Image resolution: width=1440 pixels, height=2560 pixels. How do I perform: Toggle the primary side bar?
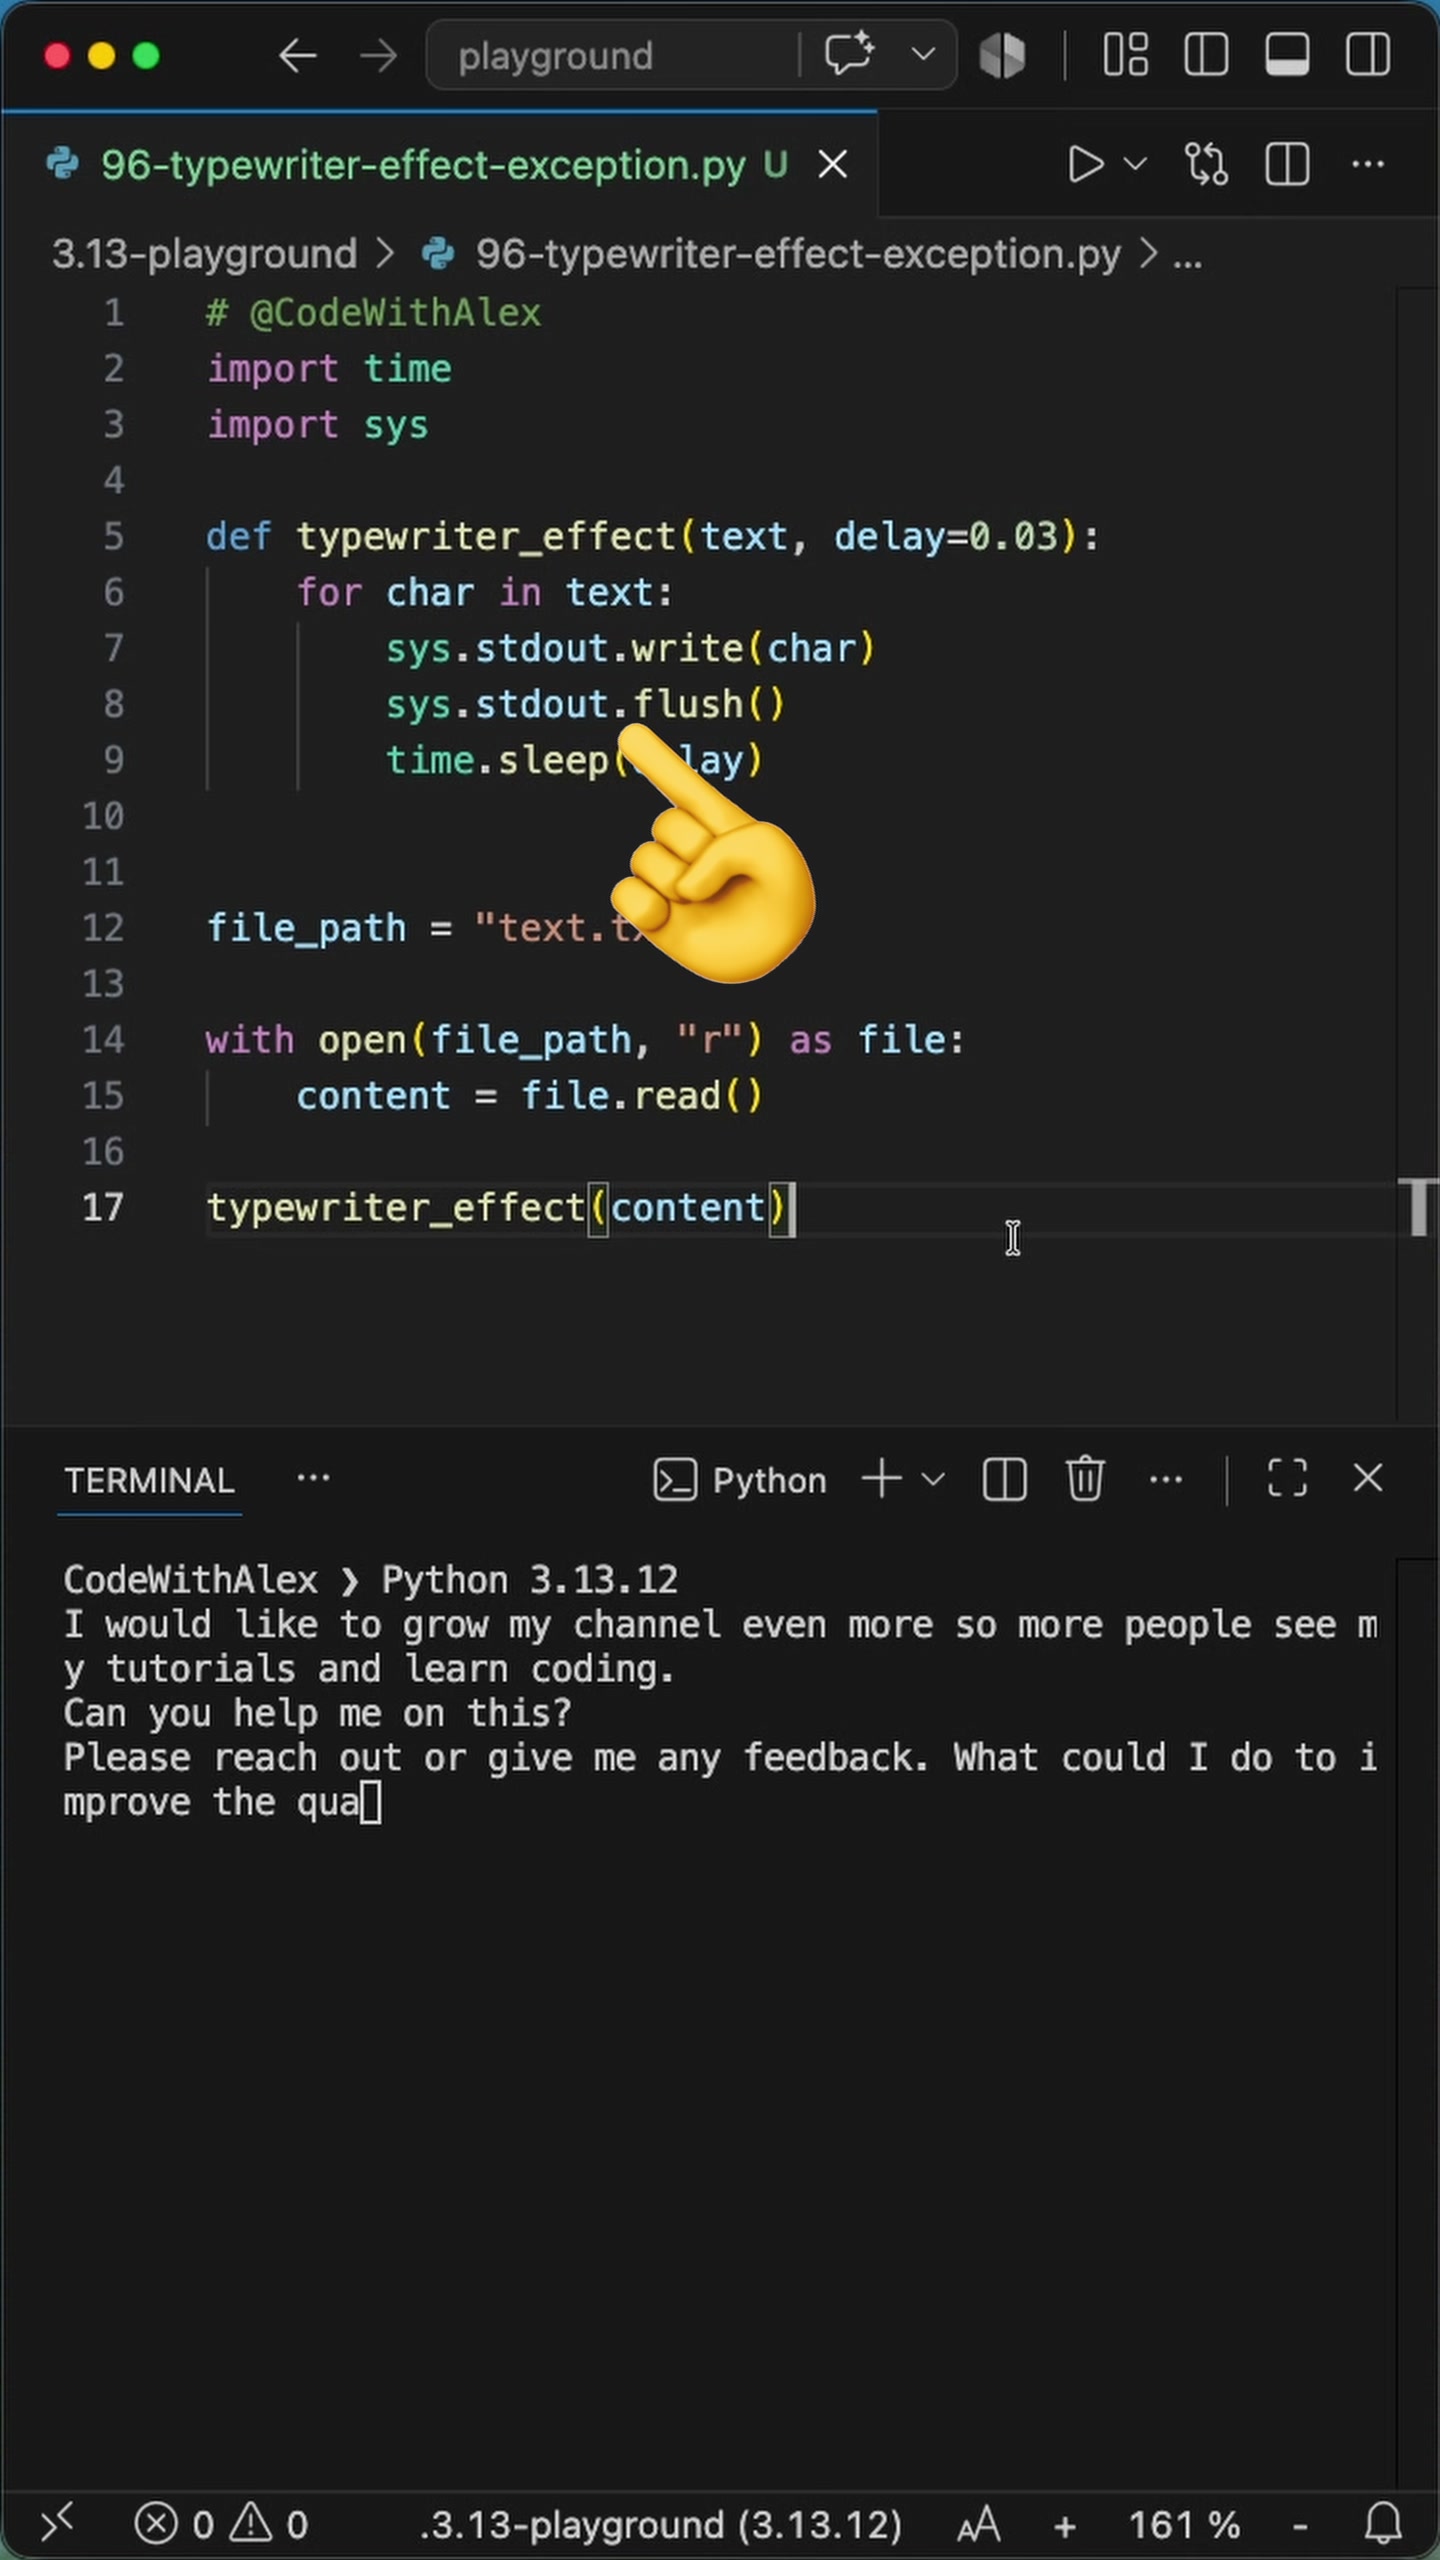[1206, 55]
